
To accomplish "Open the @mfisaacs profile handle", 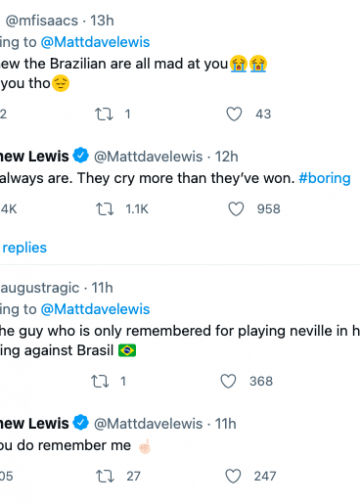I will coord(42,21).
